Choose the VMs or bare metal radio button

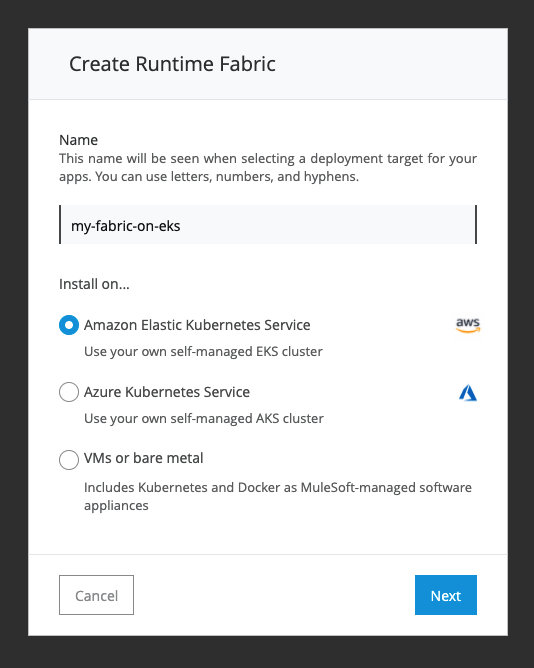click(69, 460)
